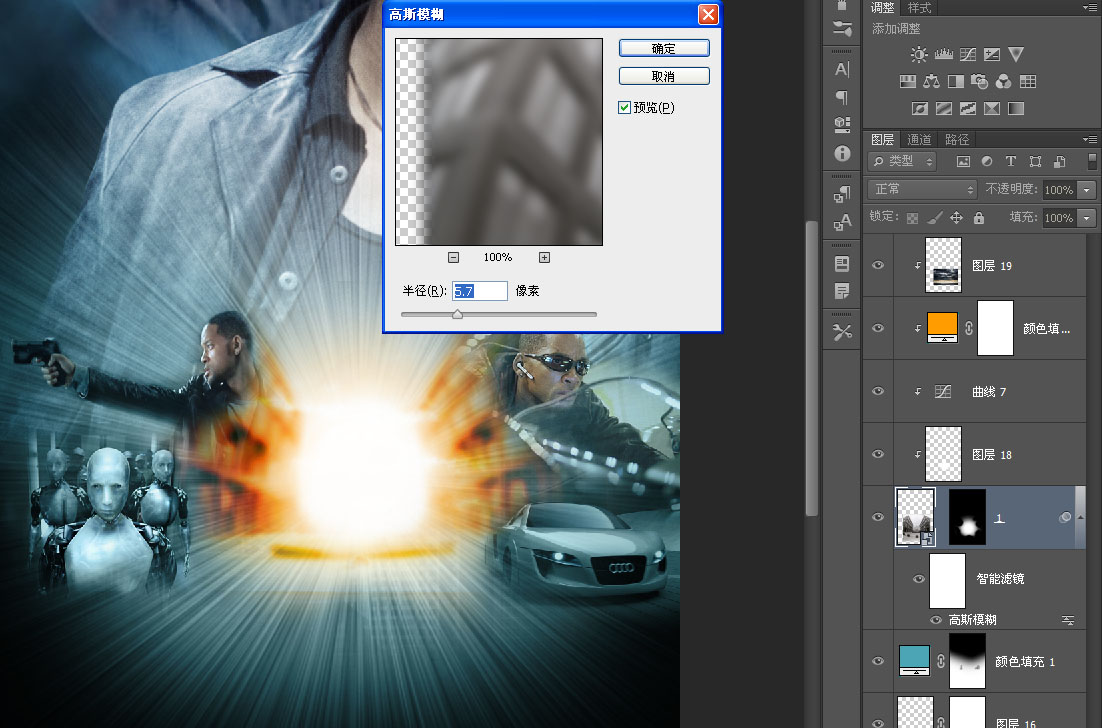Add a Levels adjustment layer

click(x=943, y=55)
